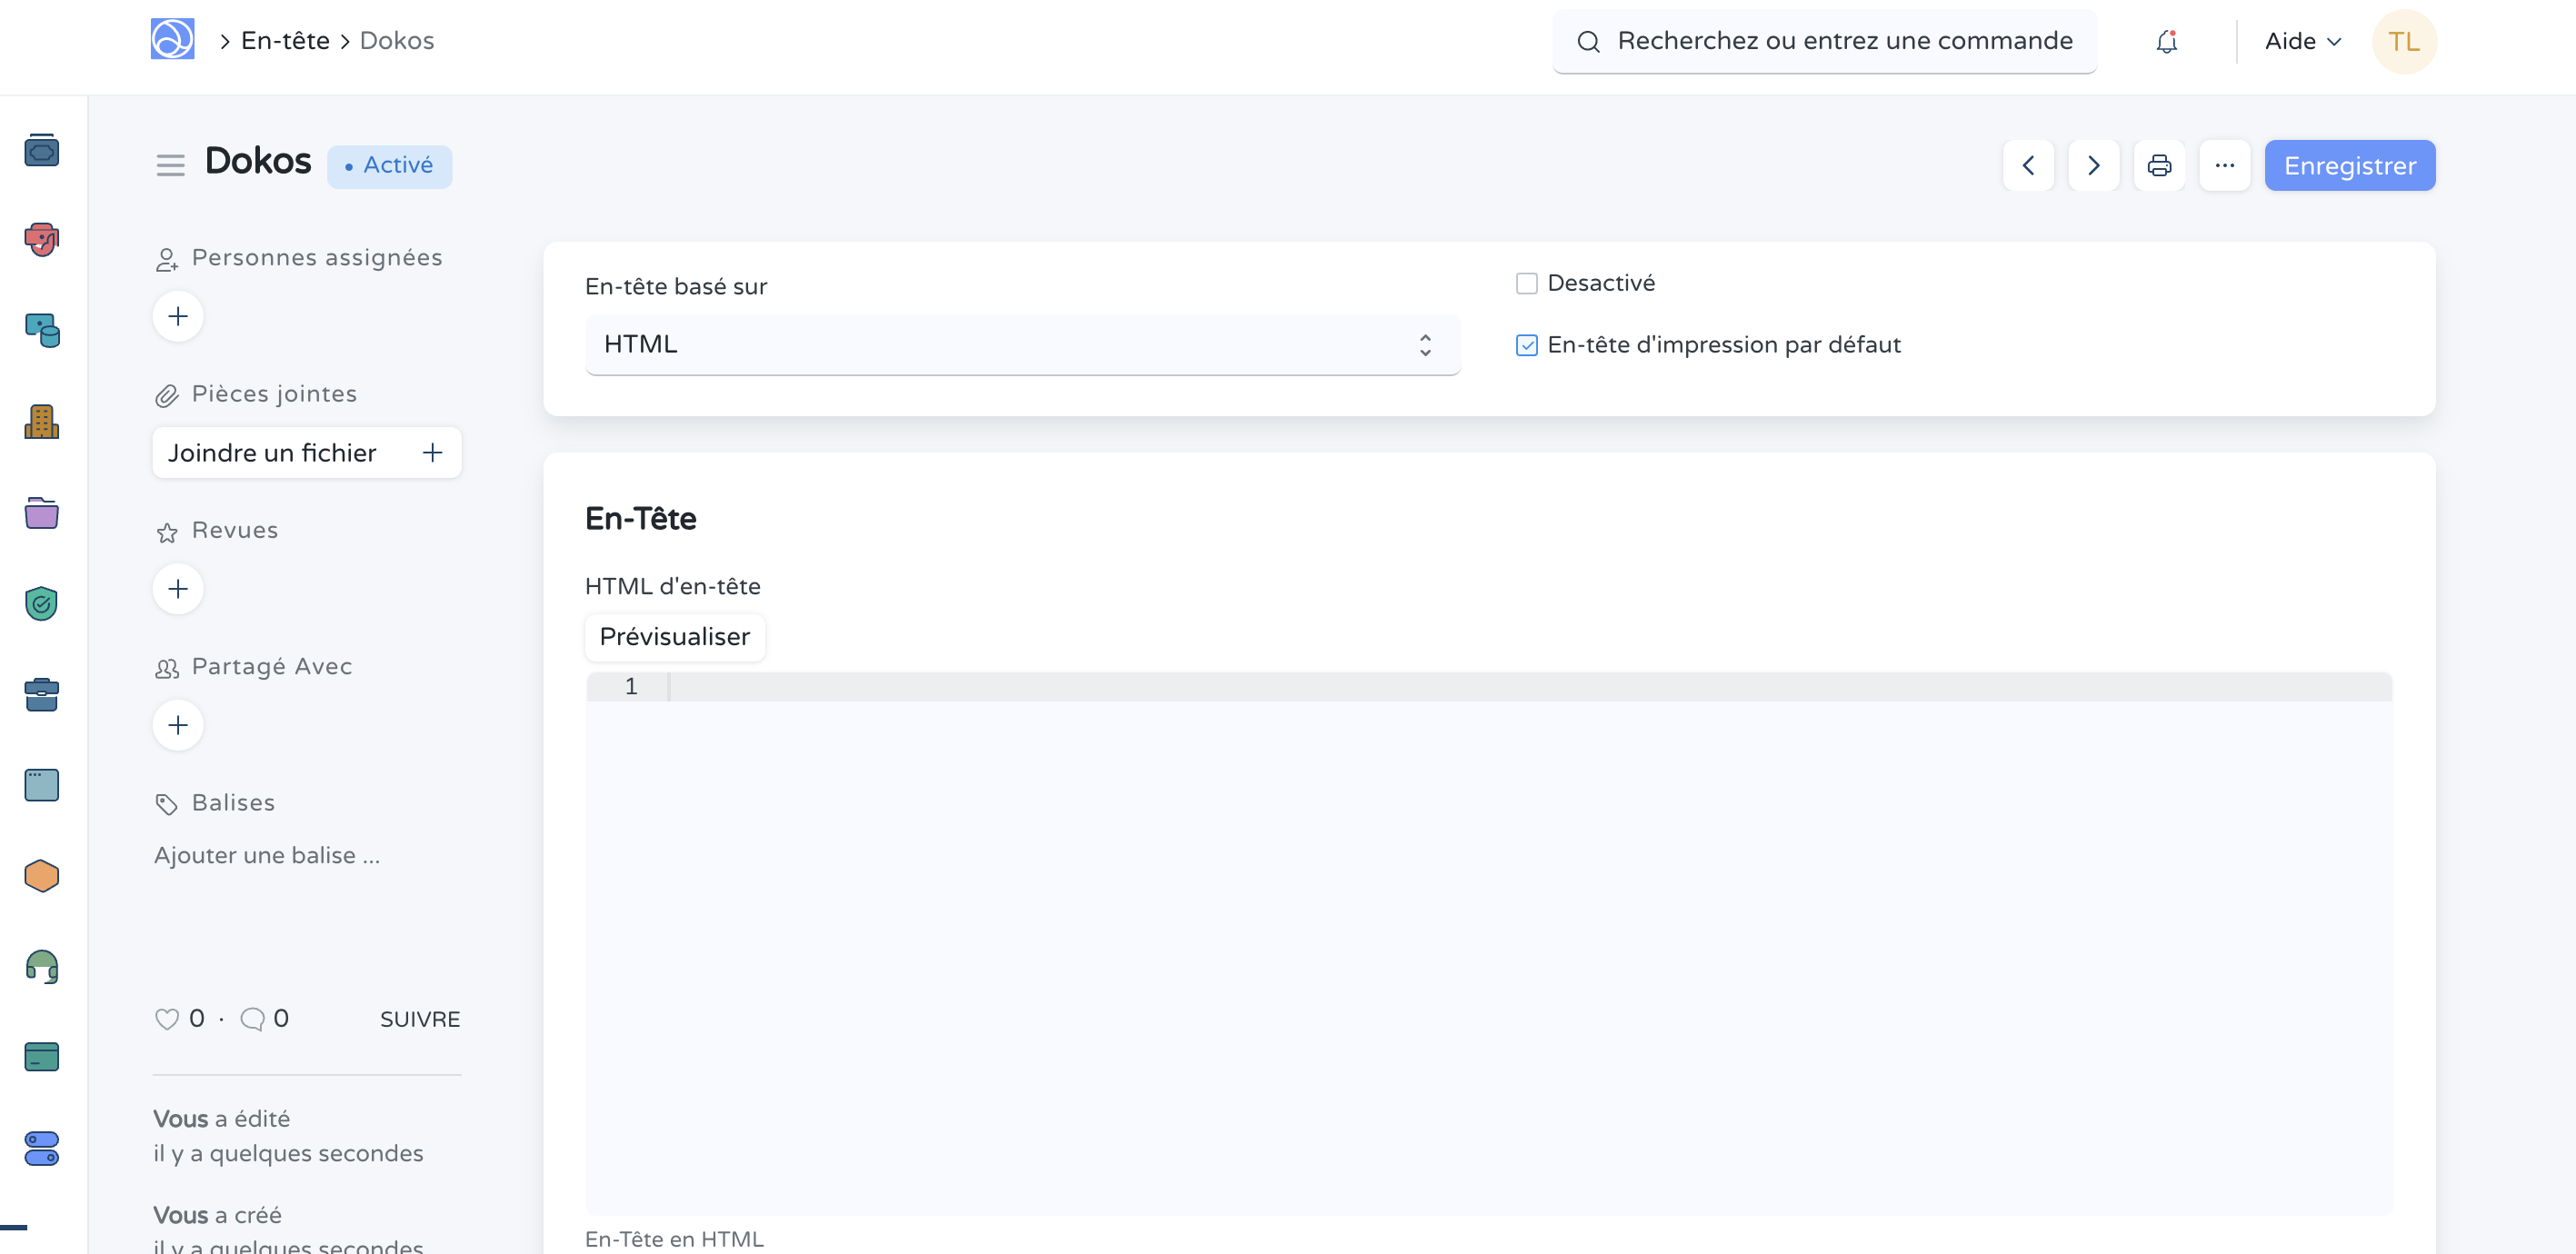Like the document with heart icon
The image size is (2576, 1254).
pyautogui.click(x=167, y=1018)
